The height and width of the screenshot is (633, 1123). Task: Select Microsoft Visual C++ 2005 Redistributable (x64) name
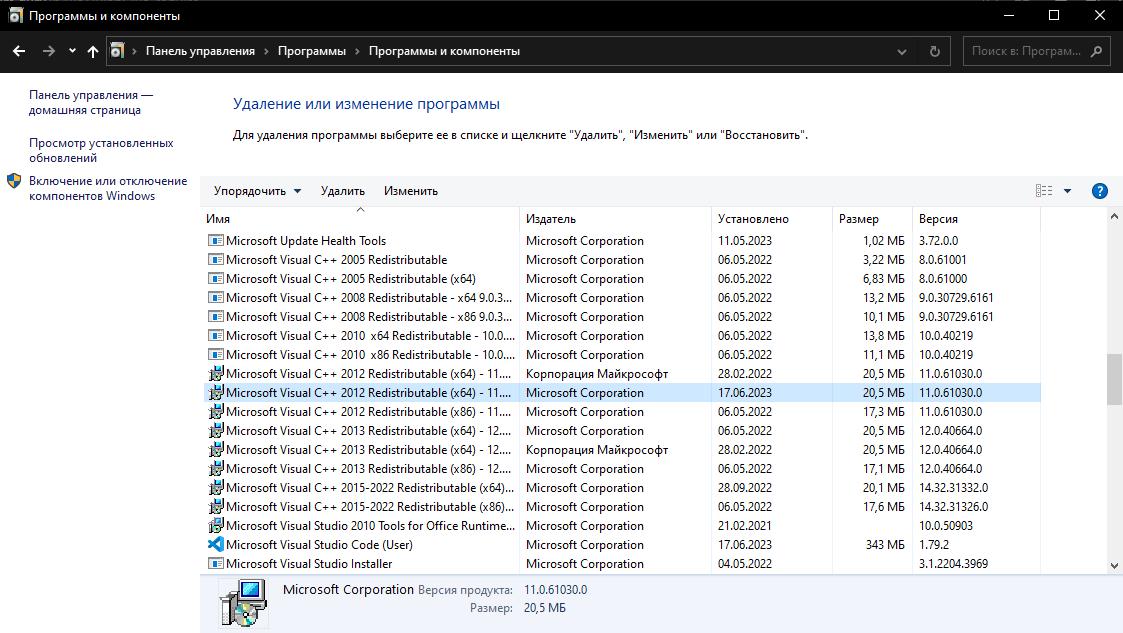point(351,279)
